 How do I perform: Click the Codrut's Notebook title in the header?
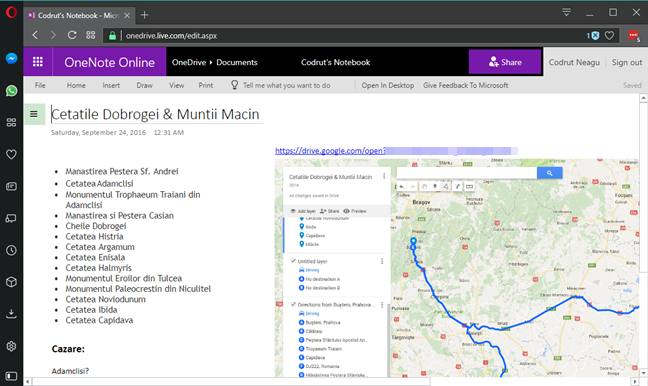336,62
